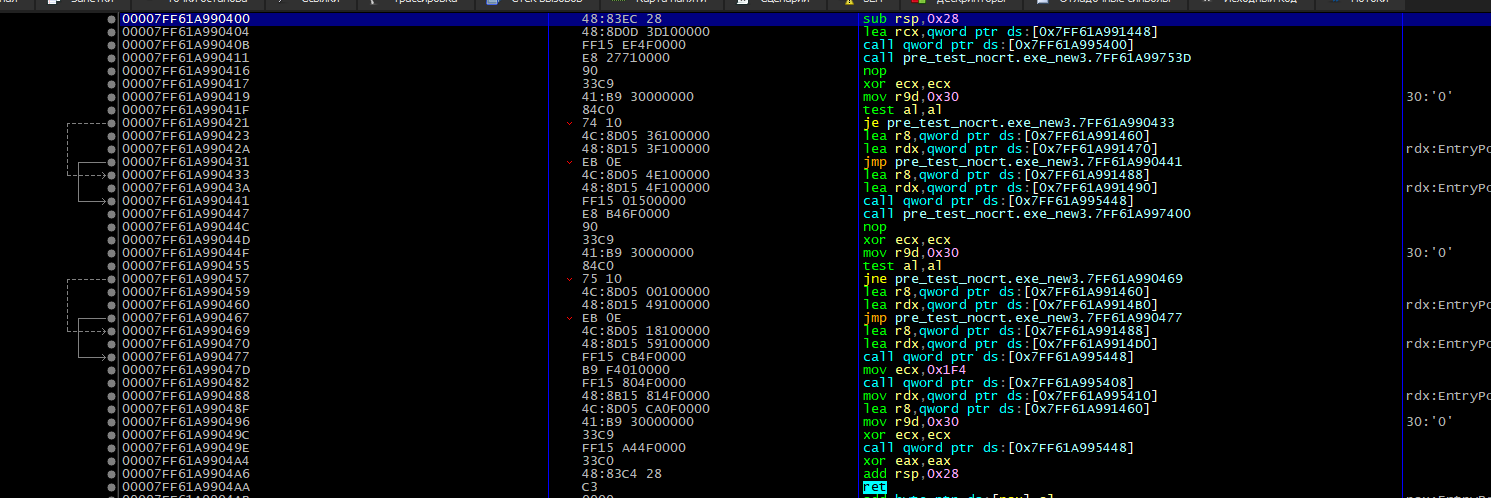
Task: Click red jump arrow beside bytes 74 10
Action: coord(569,123)
